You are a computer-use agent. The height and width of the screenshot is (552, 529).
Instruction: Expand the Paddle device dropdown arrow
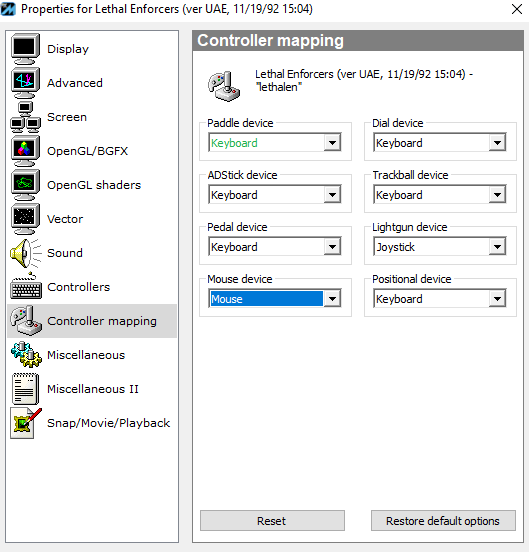point(332,143)
